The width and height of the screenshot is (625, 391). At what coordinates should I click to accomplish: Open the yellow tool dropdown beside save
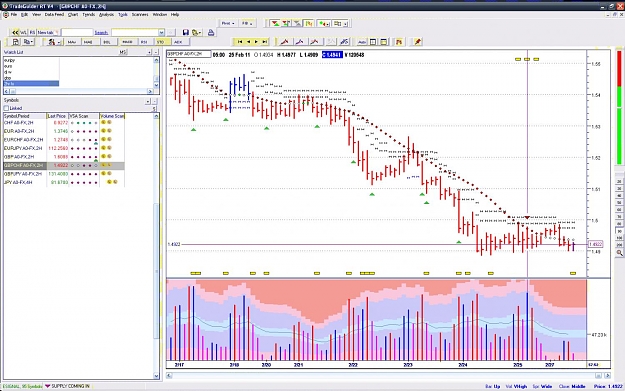click(x=197, y=32)
